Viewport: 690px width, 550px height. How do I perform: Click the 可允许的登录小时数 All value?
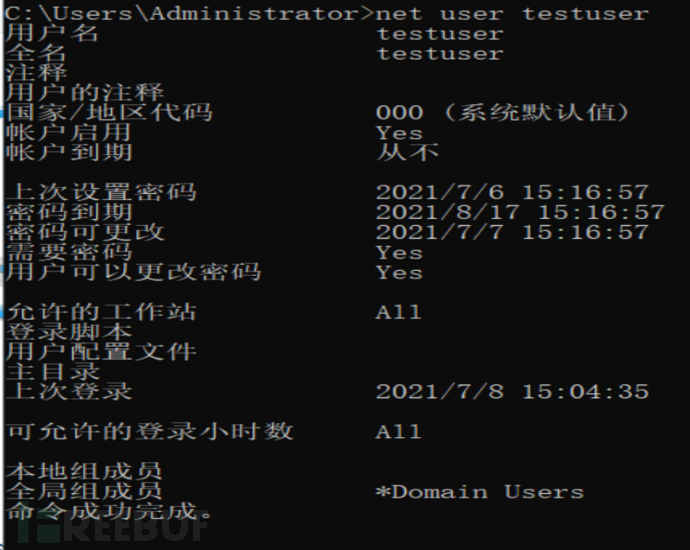coord(398,432)
